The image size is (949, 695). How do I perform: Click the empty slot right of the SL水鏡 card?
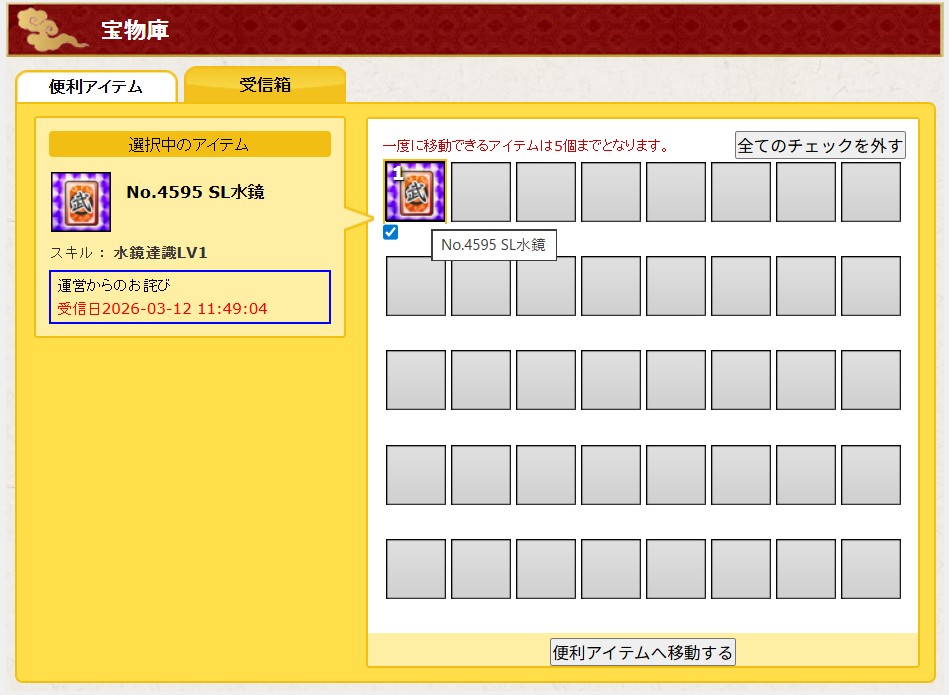click(x=480, y=192)
